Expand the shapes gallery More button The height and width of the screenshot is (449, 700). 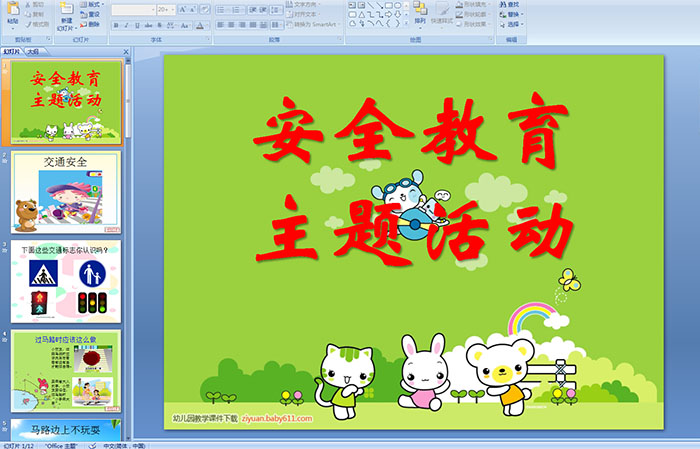click(x=406, y=23)
